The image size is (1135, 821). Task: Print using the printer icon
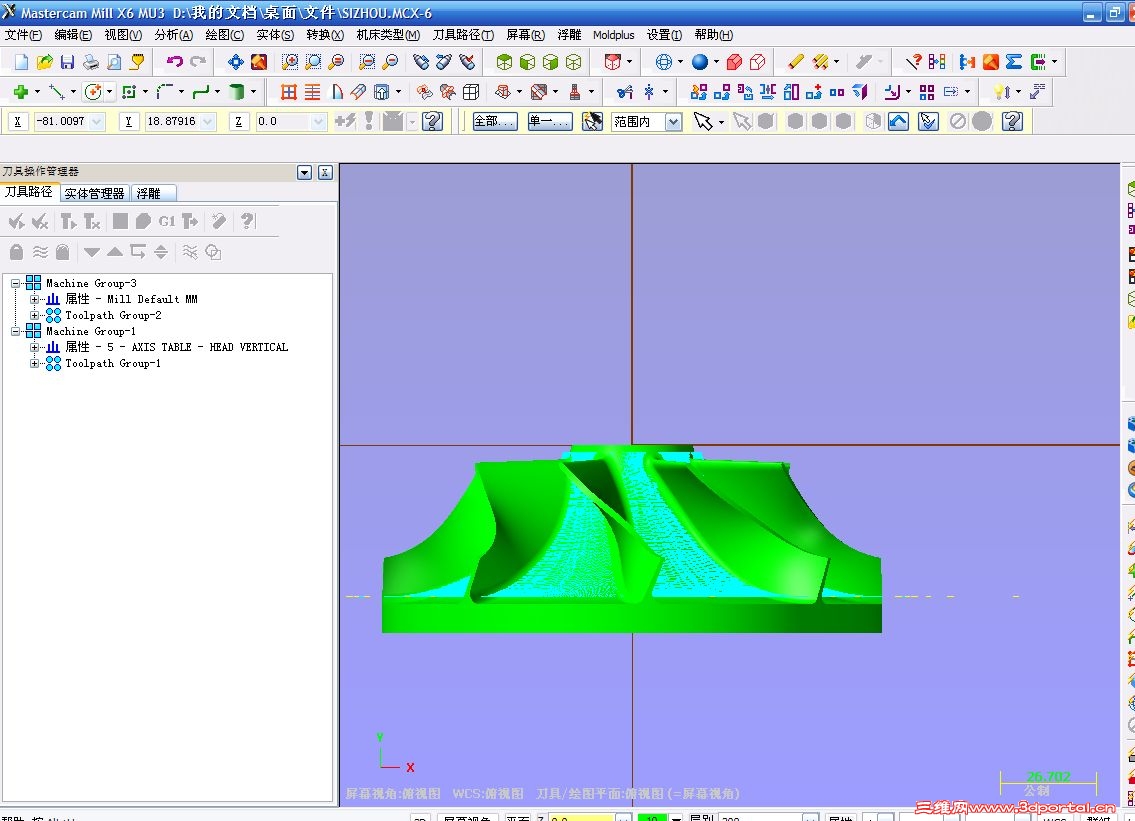[x=90, y=62]
